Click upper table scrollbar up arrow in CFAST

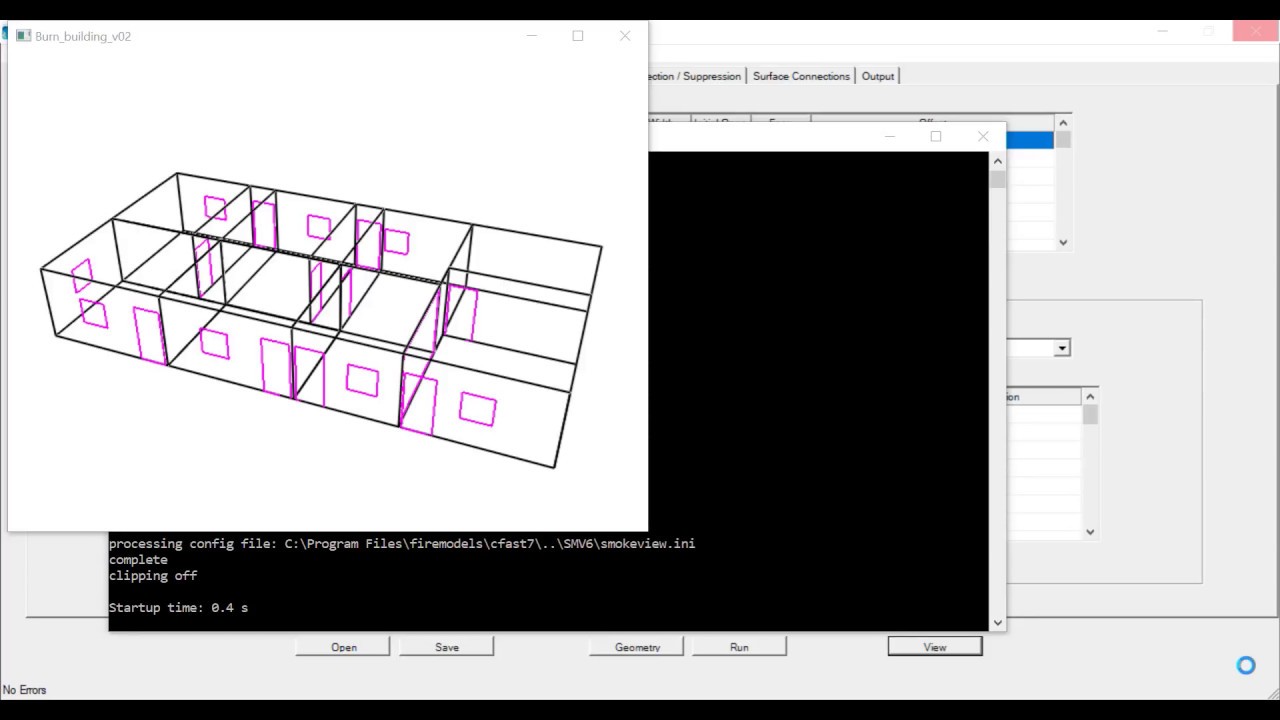click(1063, 123)
